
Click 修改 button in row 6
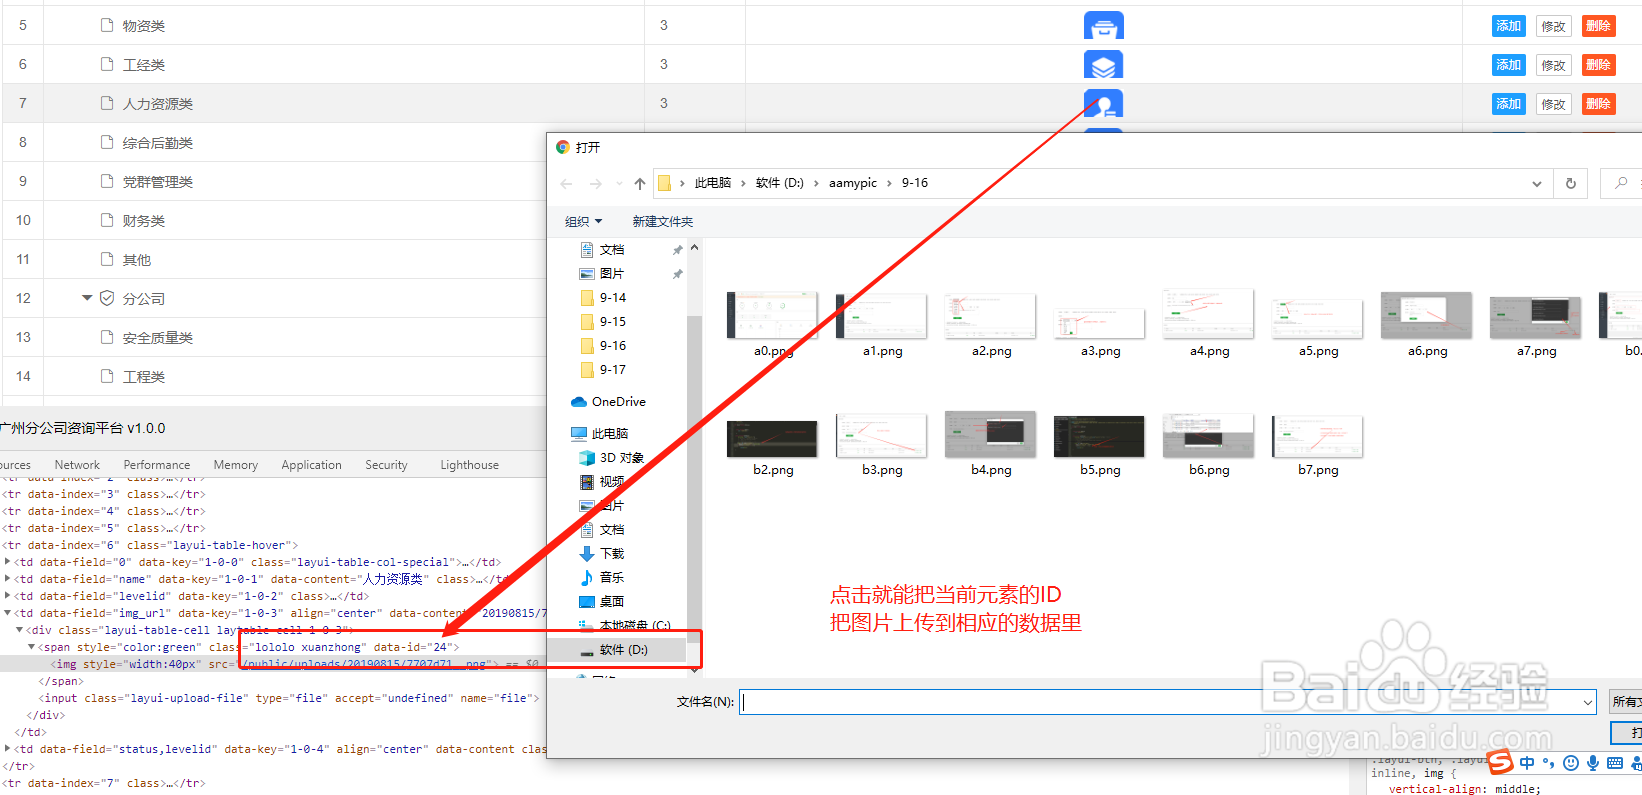[1553, 65]
